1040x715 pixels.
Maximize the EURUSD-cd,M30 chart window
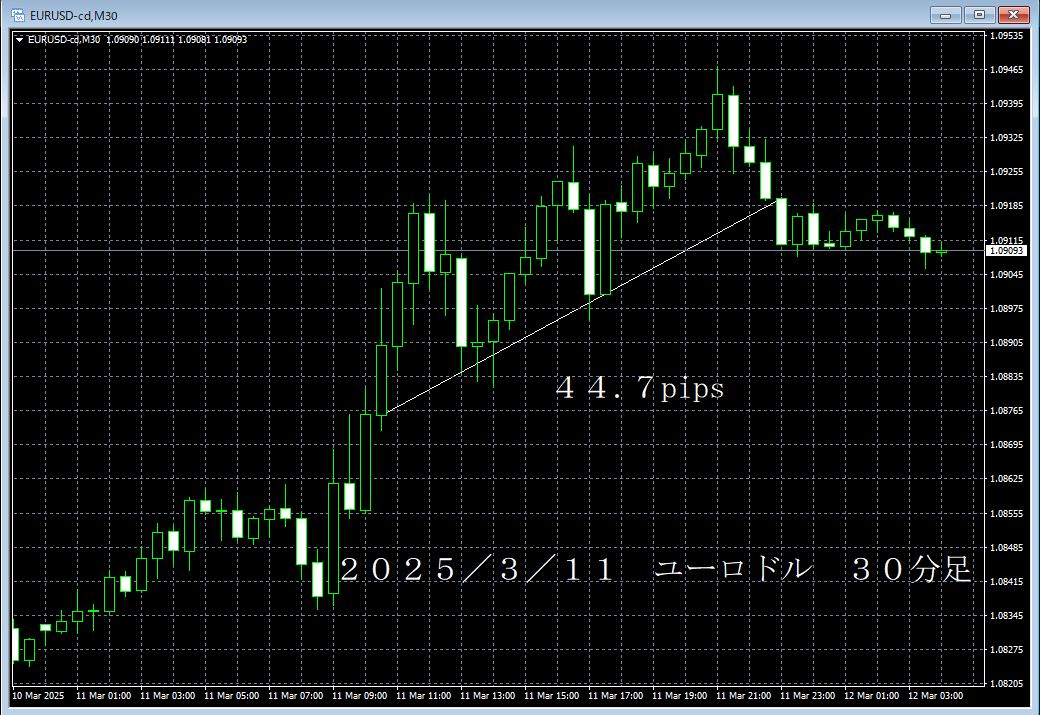coord(980,15)
